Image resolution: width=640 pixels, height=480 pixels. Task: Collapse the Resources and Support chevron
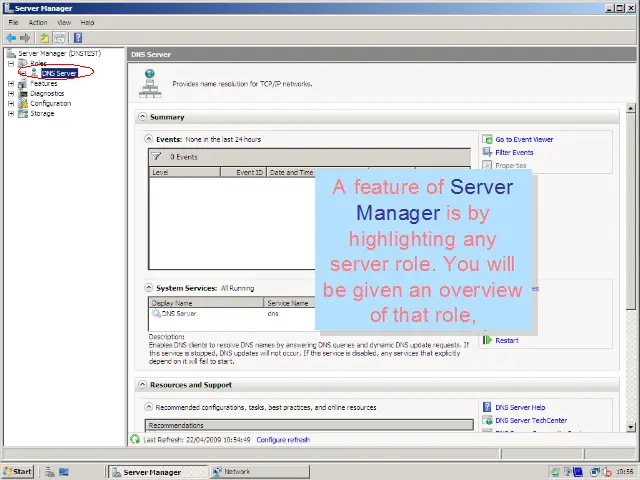tap(142, 384)
